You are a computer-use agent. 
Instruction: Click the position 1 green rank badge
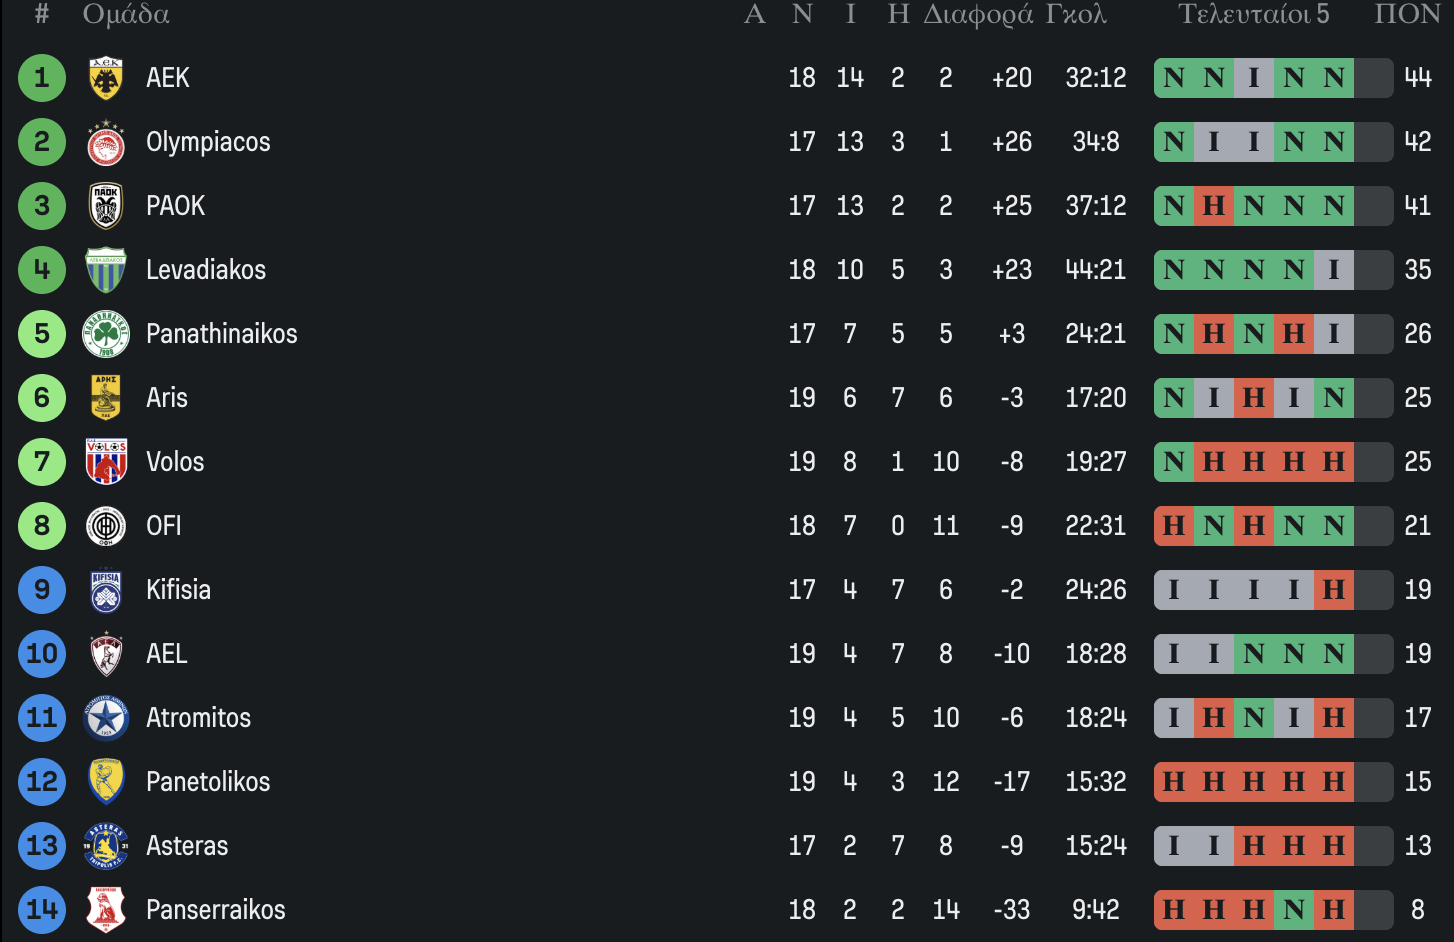click(x=42, y=78)
